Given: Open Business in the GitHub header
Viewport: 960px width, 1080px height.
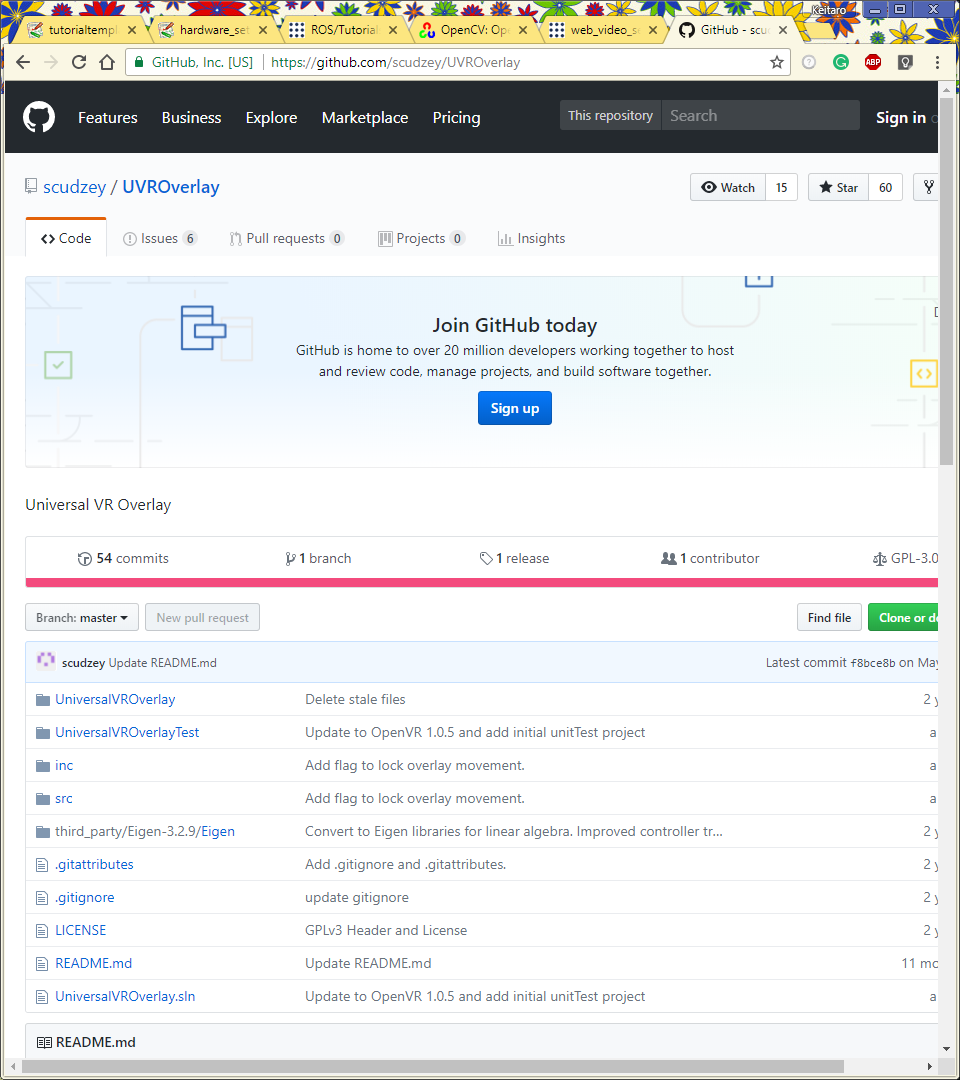Looking at the screenshot, I should [x=191, y=118].
